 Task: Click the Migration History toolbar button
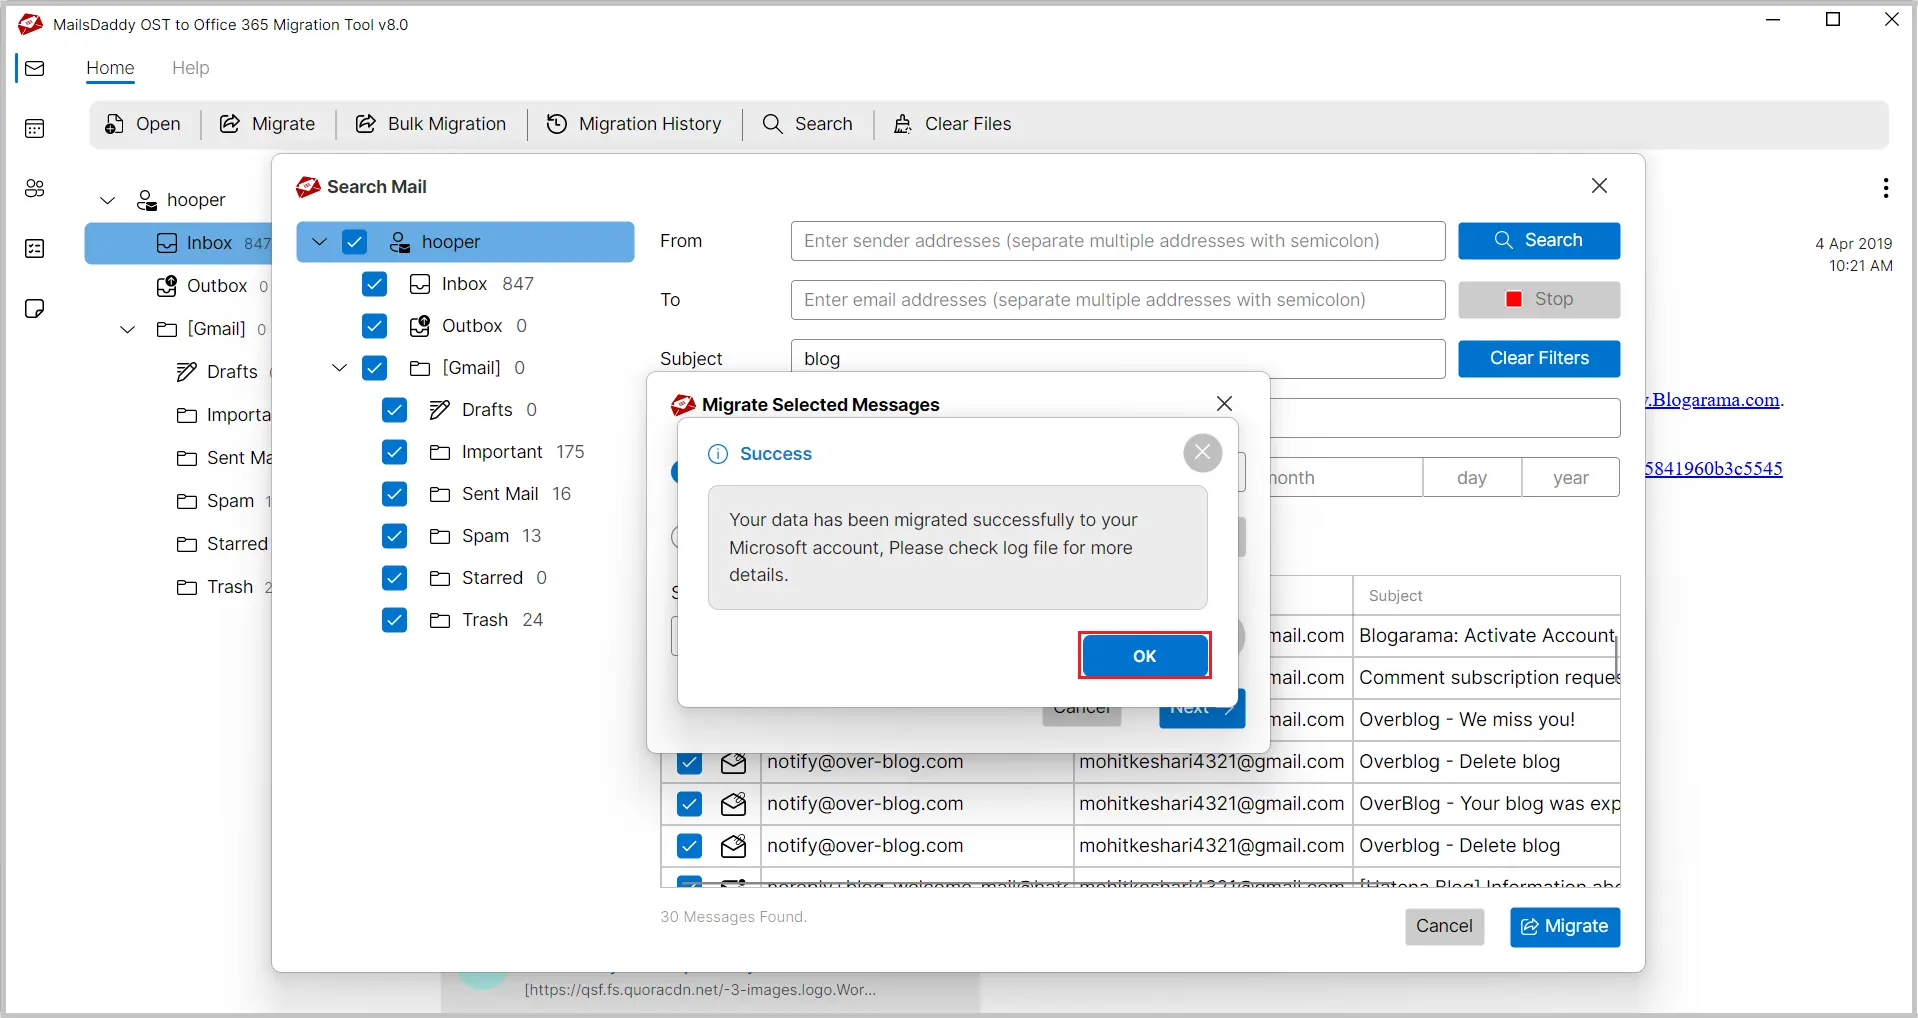[634, 124]
